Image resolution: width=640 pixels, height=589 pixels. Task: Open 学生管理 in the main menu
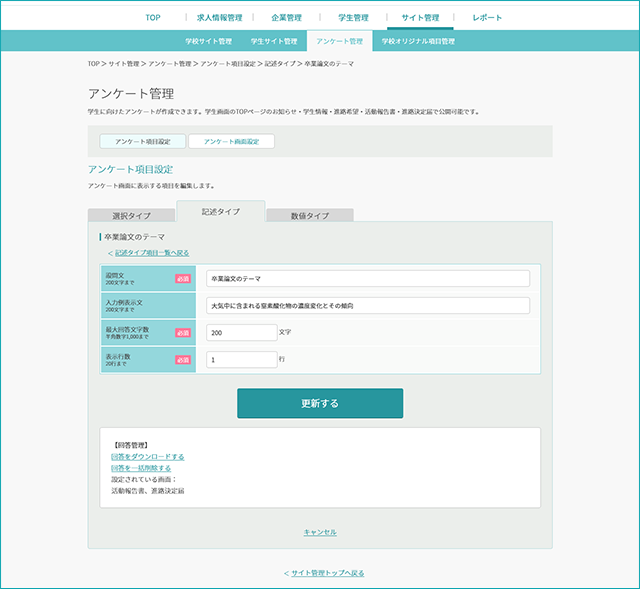point(353,18)
